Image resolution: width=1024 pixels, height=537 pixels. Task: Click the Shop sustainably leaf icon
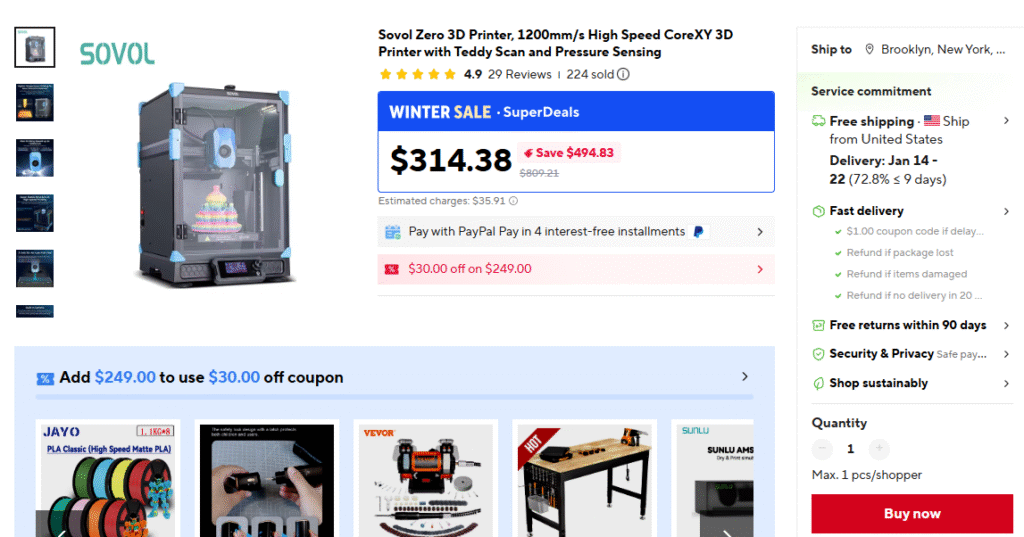point(818,383)
